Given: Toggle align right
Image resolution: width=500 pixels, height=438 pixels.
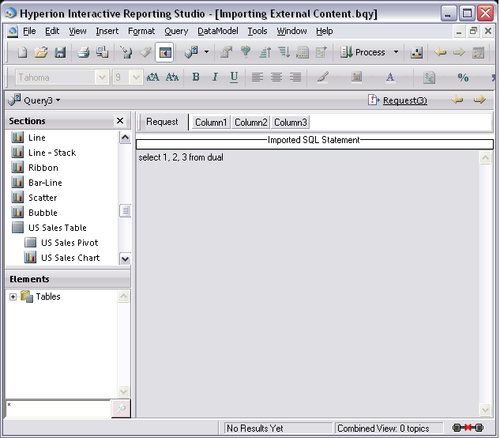Looking at the screenshot, I should point(295,77).
